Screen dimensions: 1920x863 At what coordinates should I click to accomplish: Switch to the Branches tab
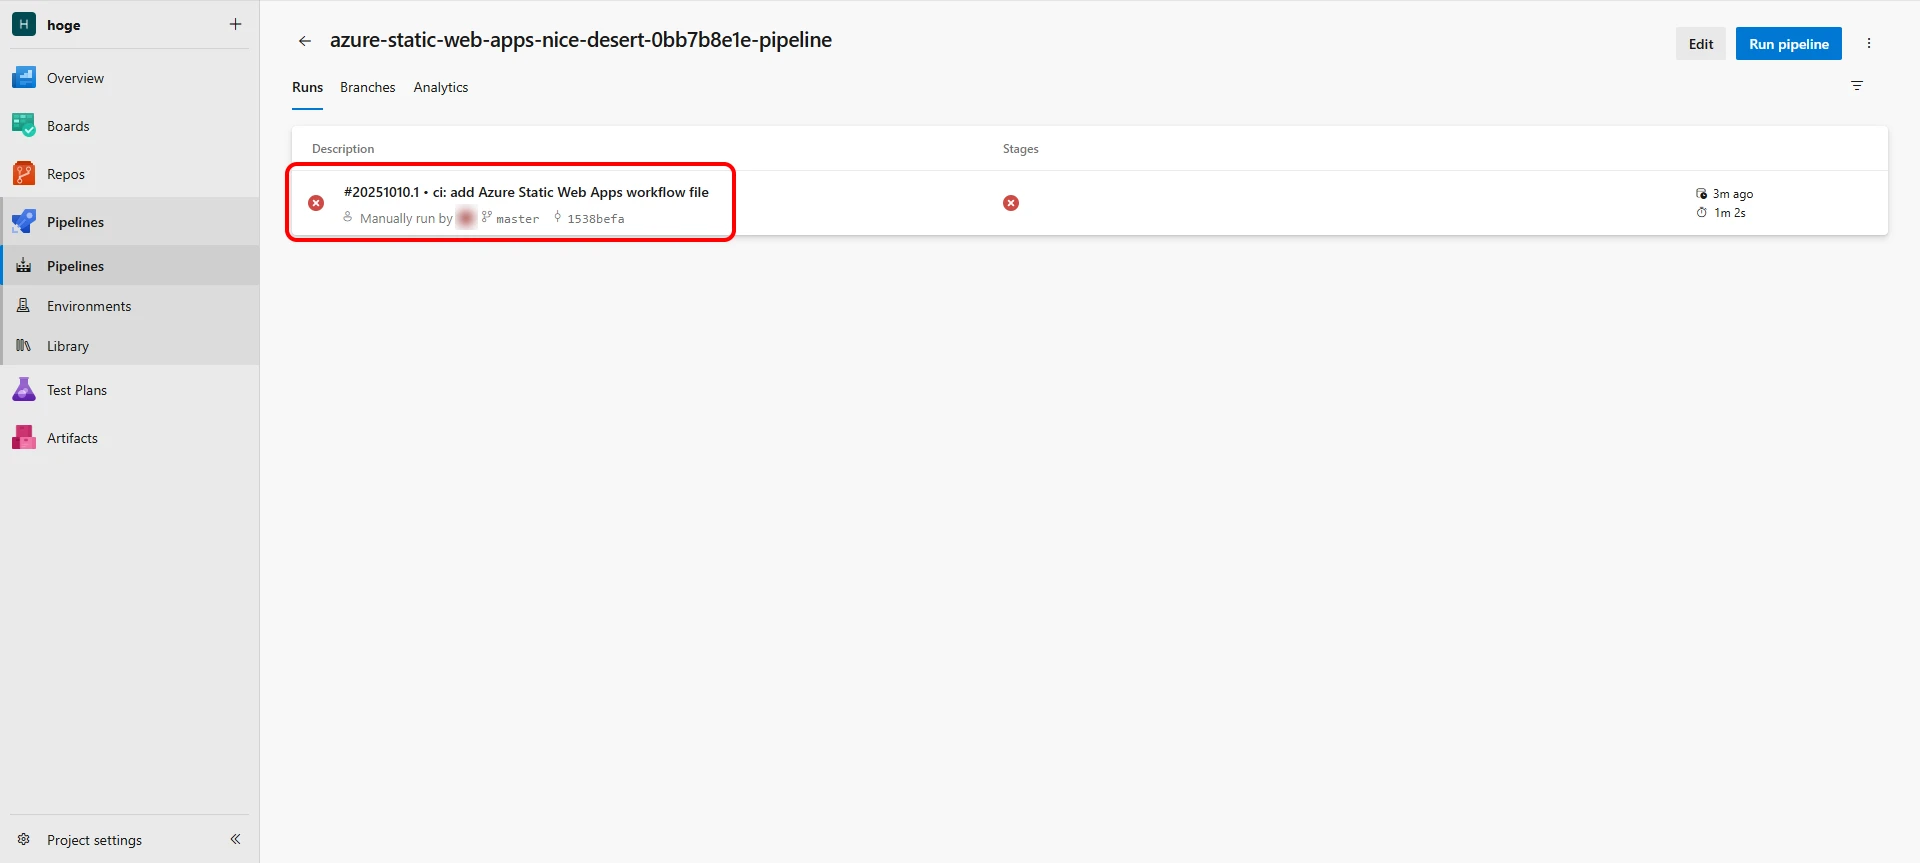[367, 88]
